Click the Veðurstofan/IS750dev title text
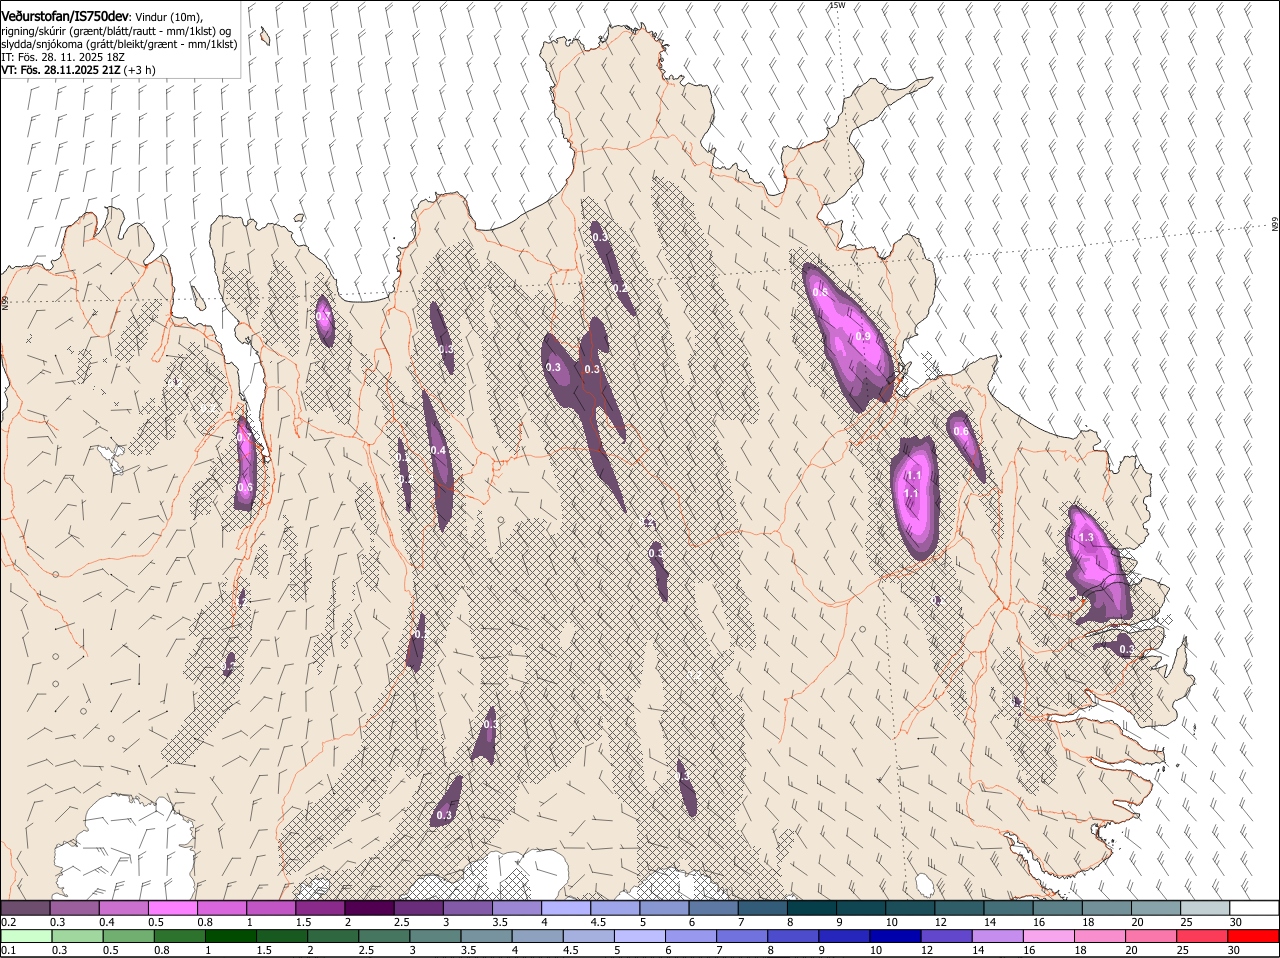The image size is (1280, 958). click(x=66, y=16)
